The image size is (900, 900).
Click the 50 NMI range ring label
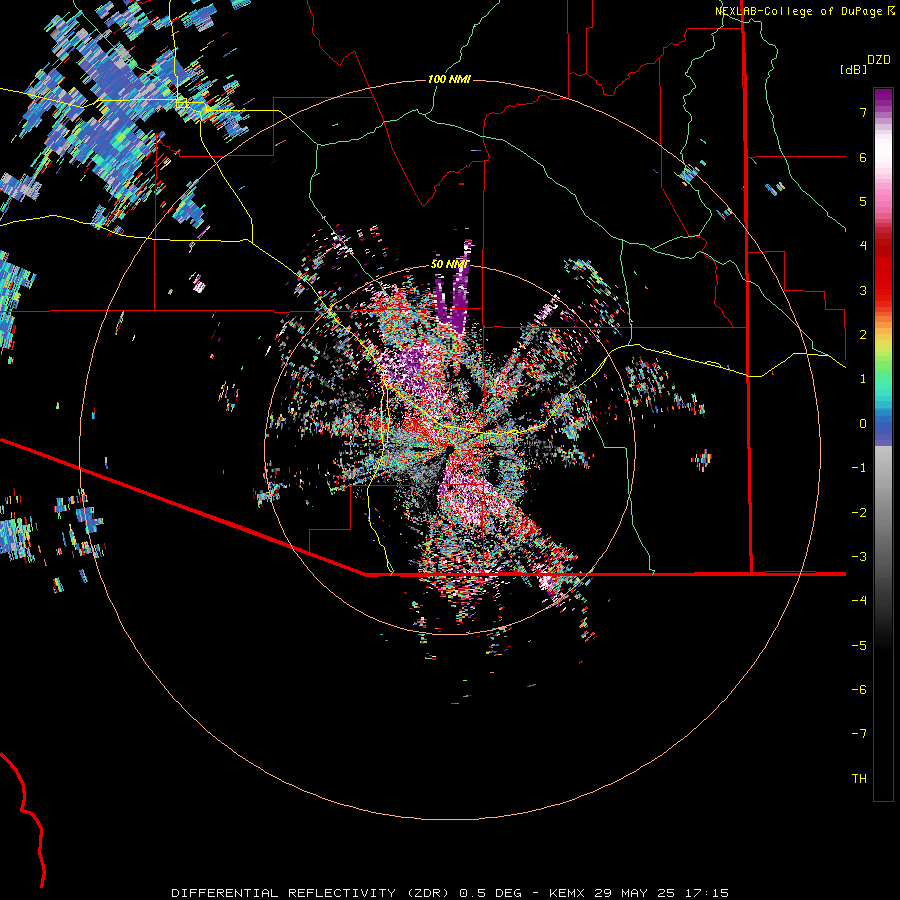[x=449, y=264]
